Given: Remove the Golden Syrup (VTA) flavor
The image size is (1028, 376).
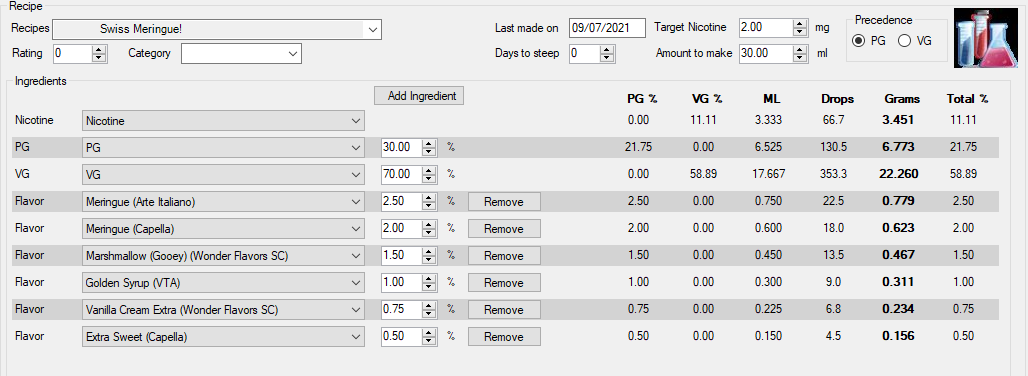Looking at the screenshot, I should 504,283.
